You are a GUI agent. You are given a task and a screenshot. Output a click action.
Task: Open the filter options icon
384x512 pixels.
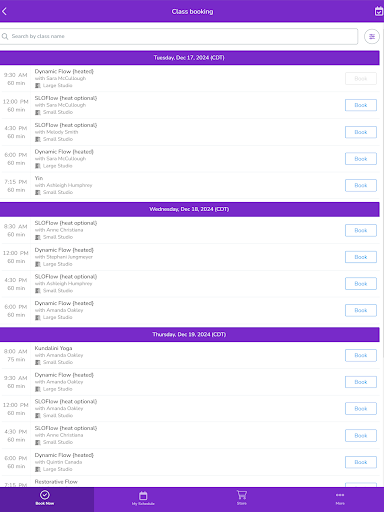pyautogui.click(x=372, y=36)
